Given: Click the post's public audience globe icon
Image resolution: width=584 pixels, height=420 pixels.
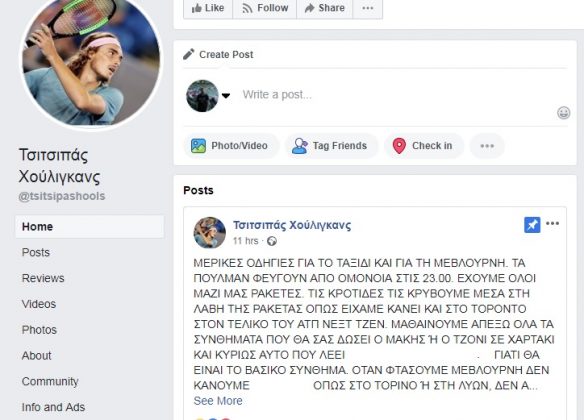Looking at the screenshot, I should pyautogui.click(x=272, y=241).
